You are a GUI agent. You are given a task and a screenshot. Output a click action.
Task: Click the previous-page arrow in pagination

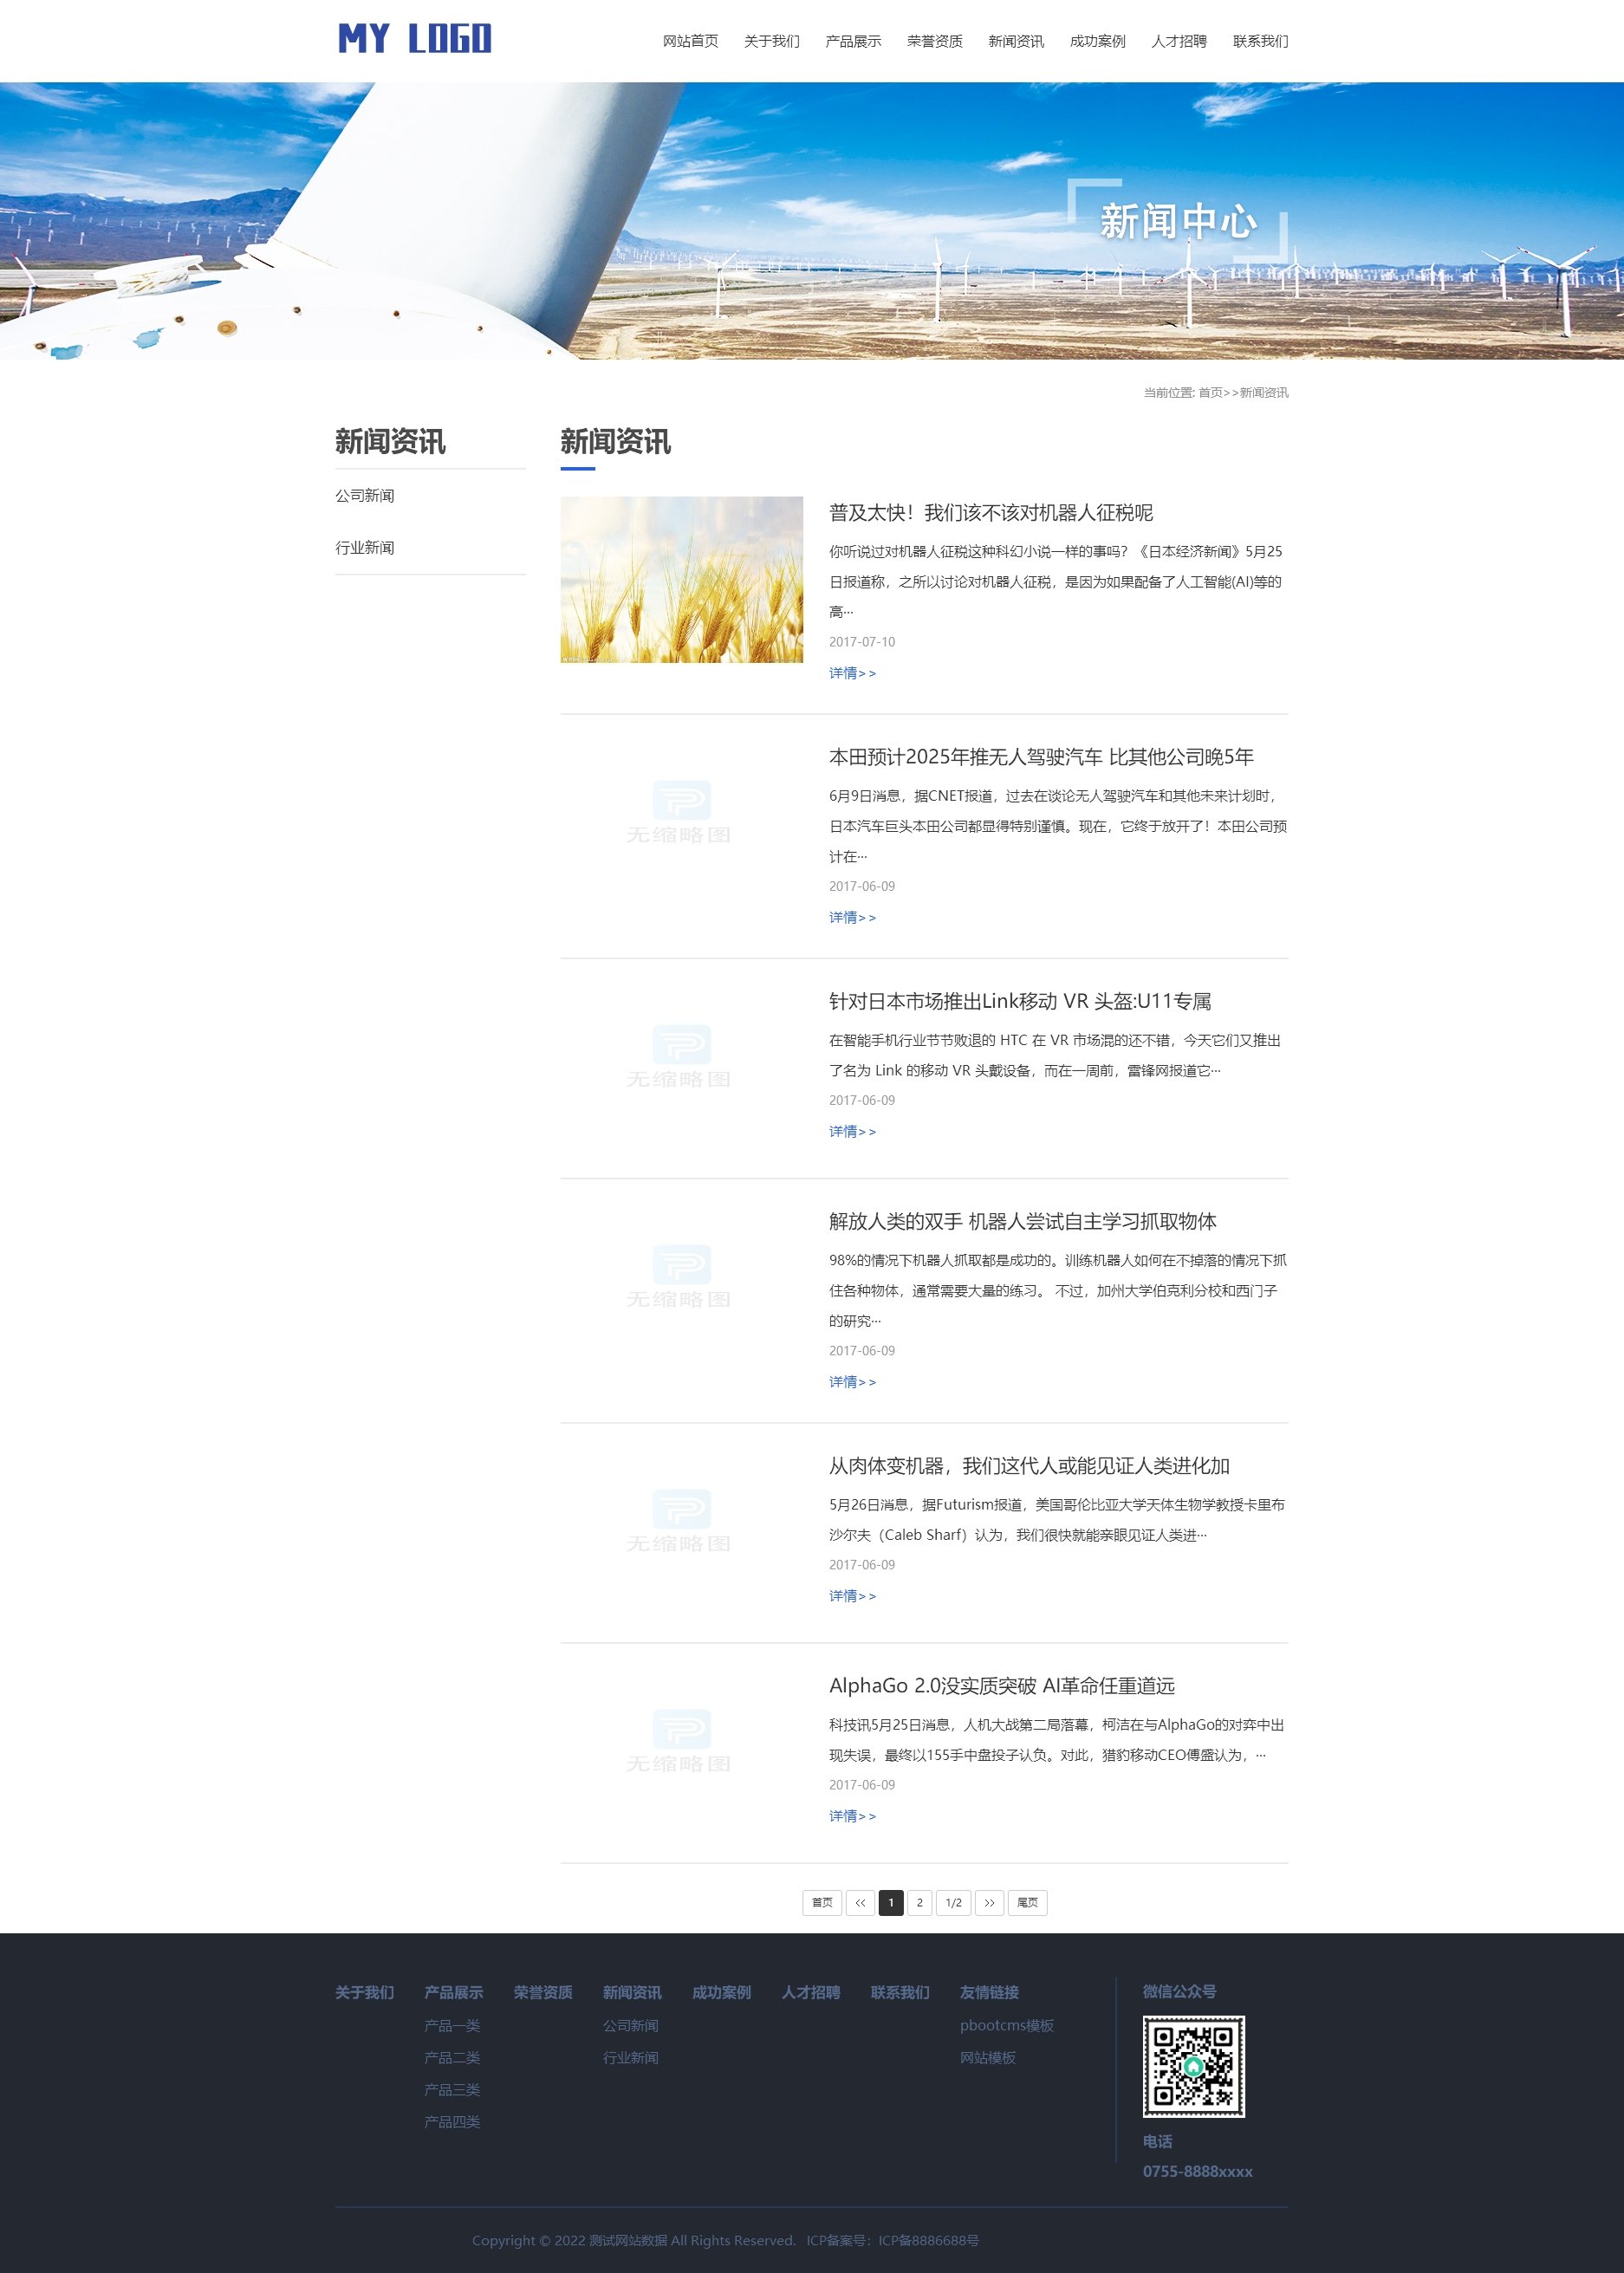tap(858, 1903)
